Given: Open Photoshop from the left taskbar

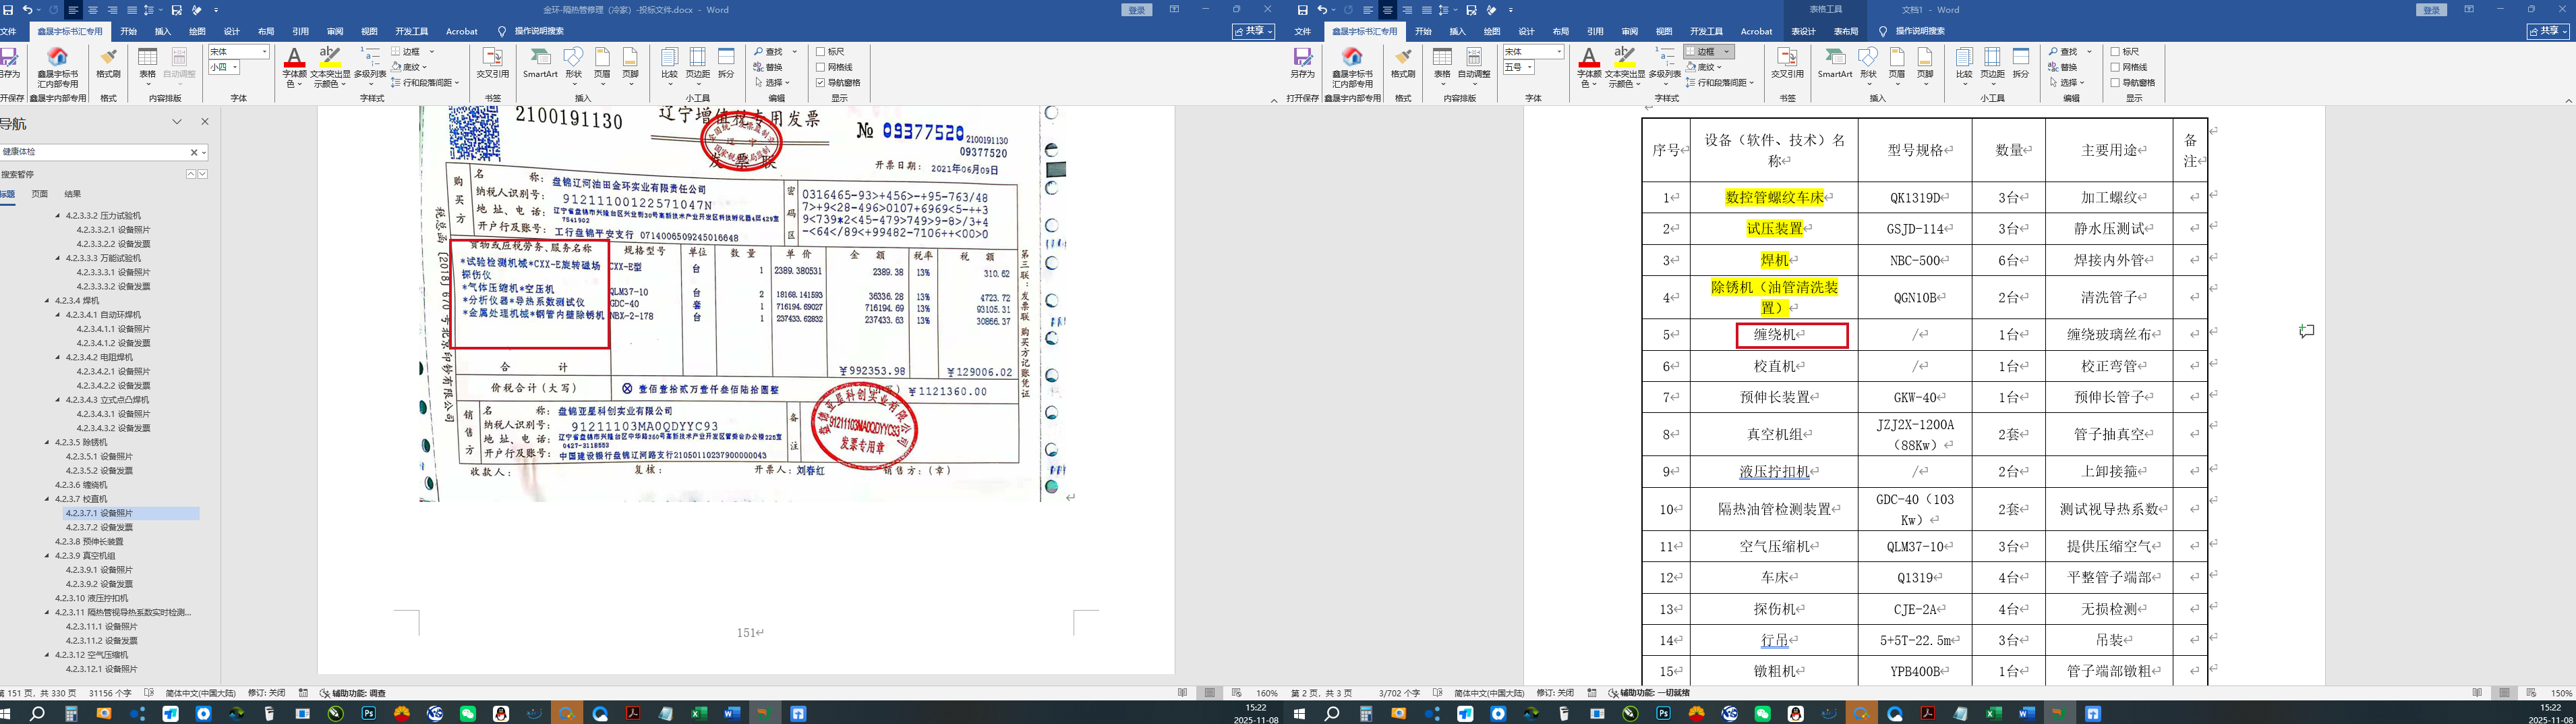Looking at the screenshot, I should 369,714.
